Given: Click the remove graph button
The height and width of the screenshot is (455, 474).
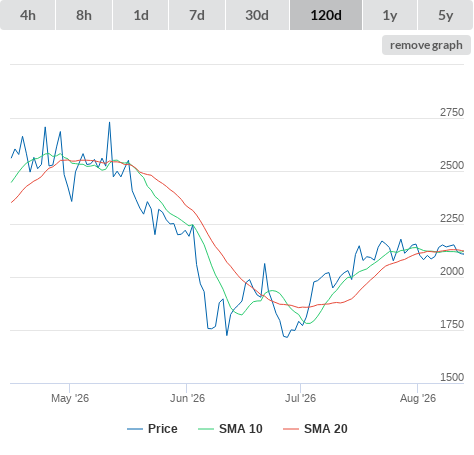Looking at the screenshot, I should [426, 45].
